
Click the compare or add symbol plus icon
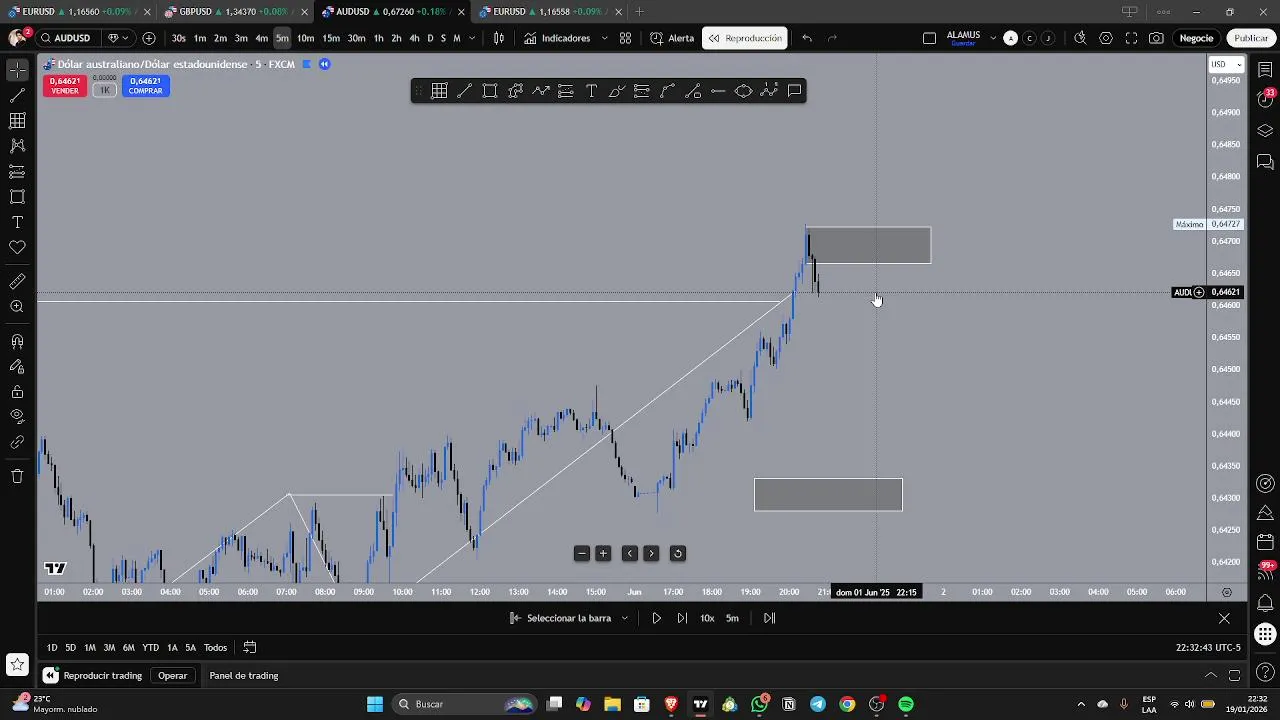(x=149, y=38)
